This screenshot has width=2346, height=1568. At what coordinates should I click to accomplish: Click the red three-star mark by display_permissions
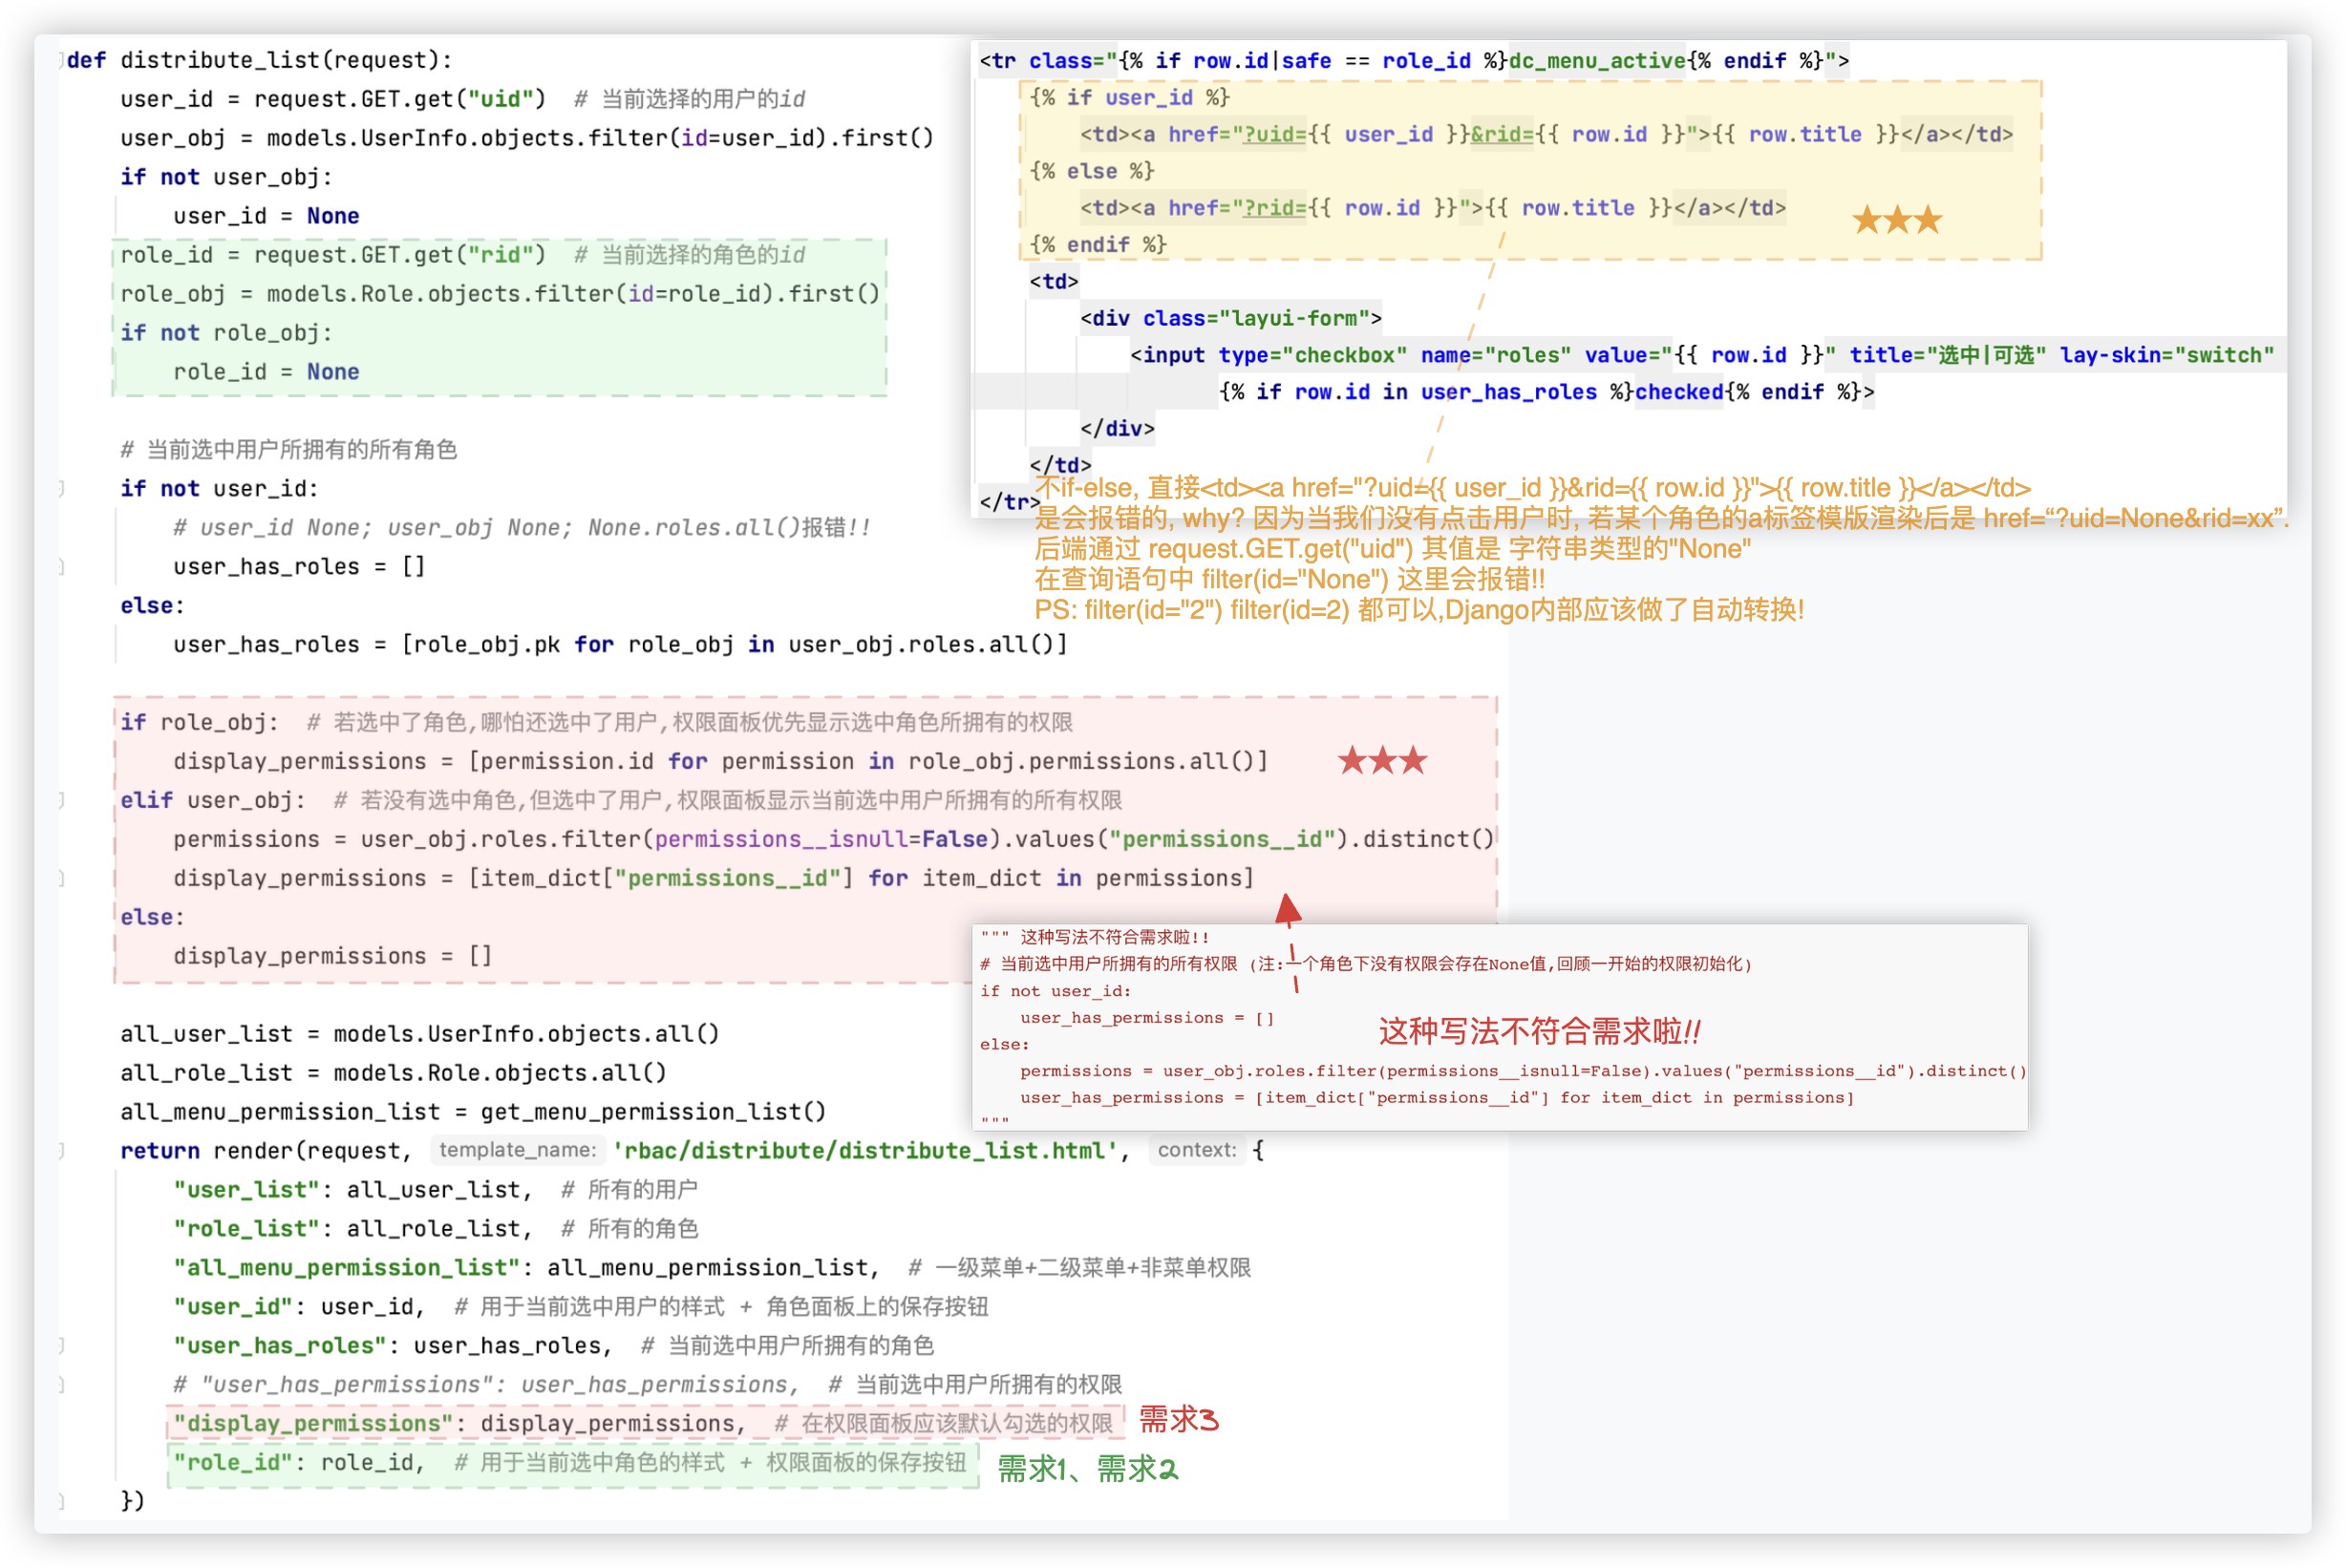(1382, 761)
